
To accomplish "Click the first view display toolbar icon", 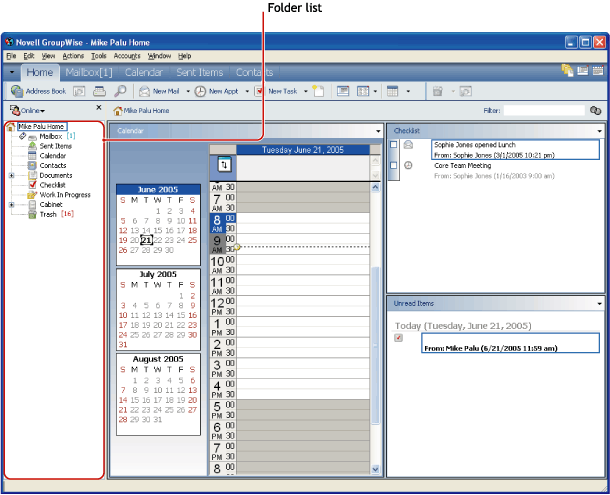I will (x=343, y=91).
